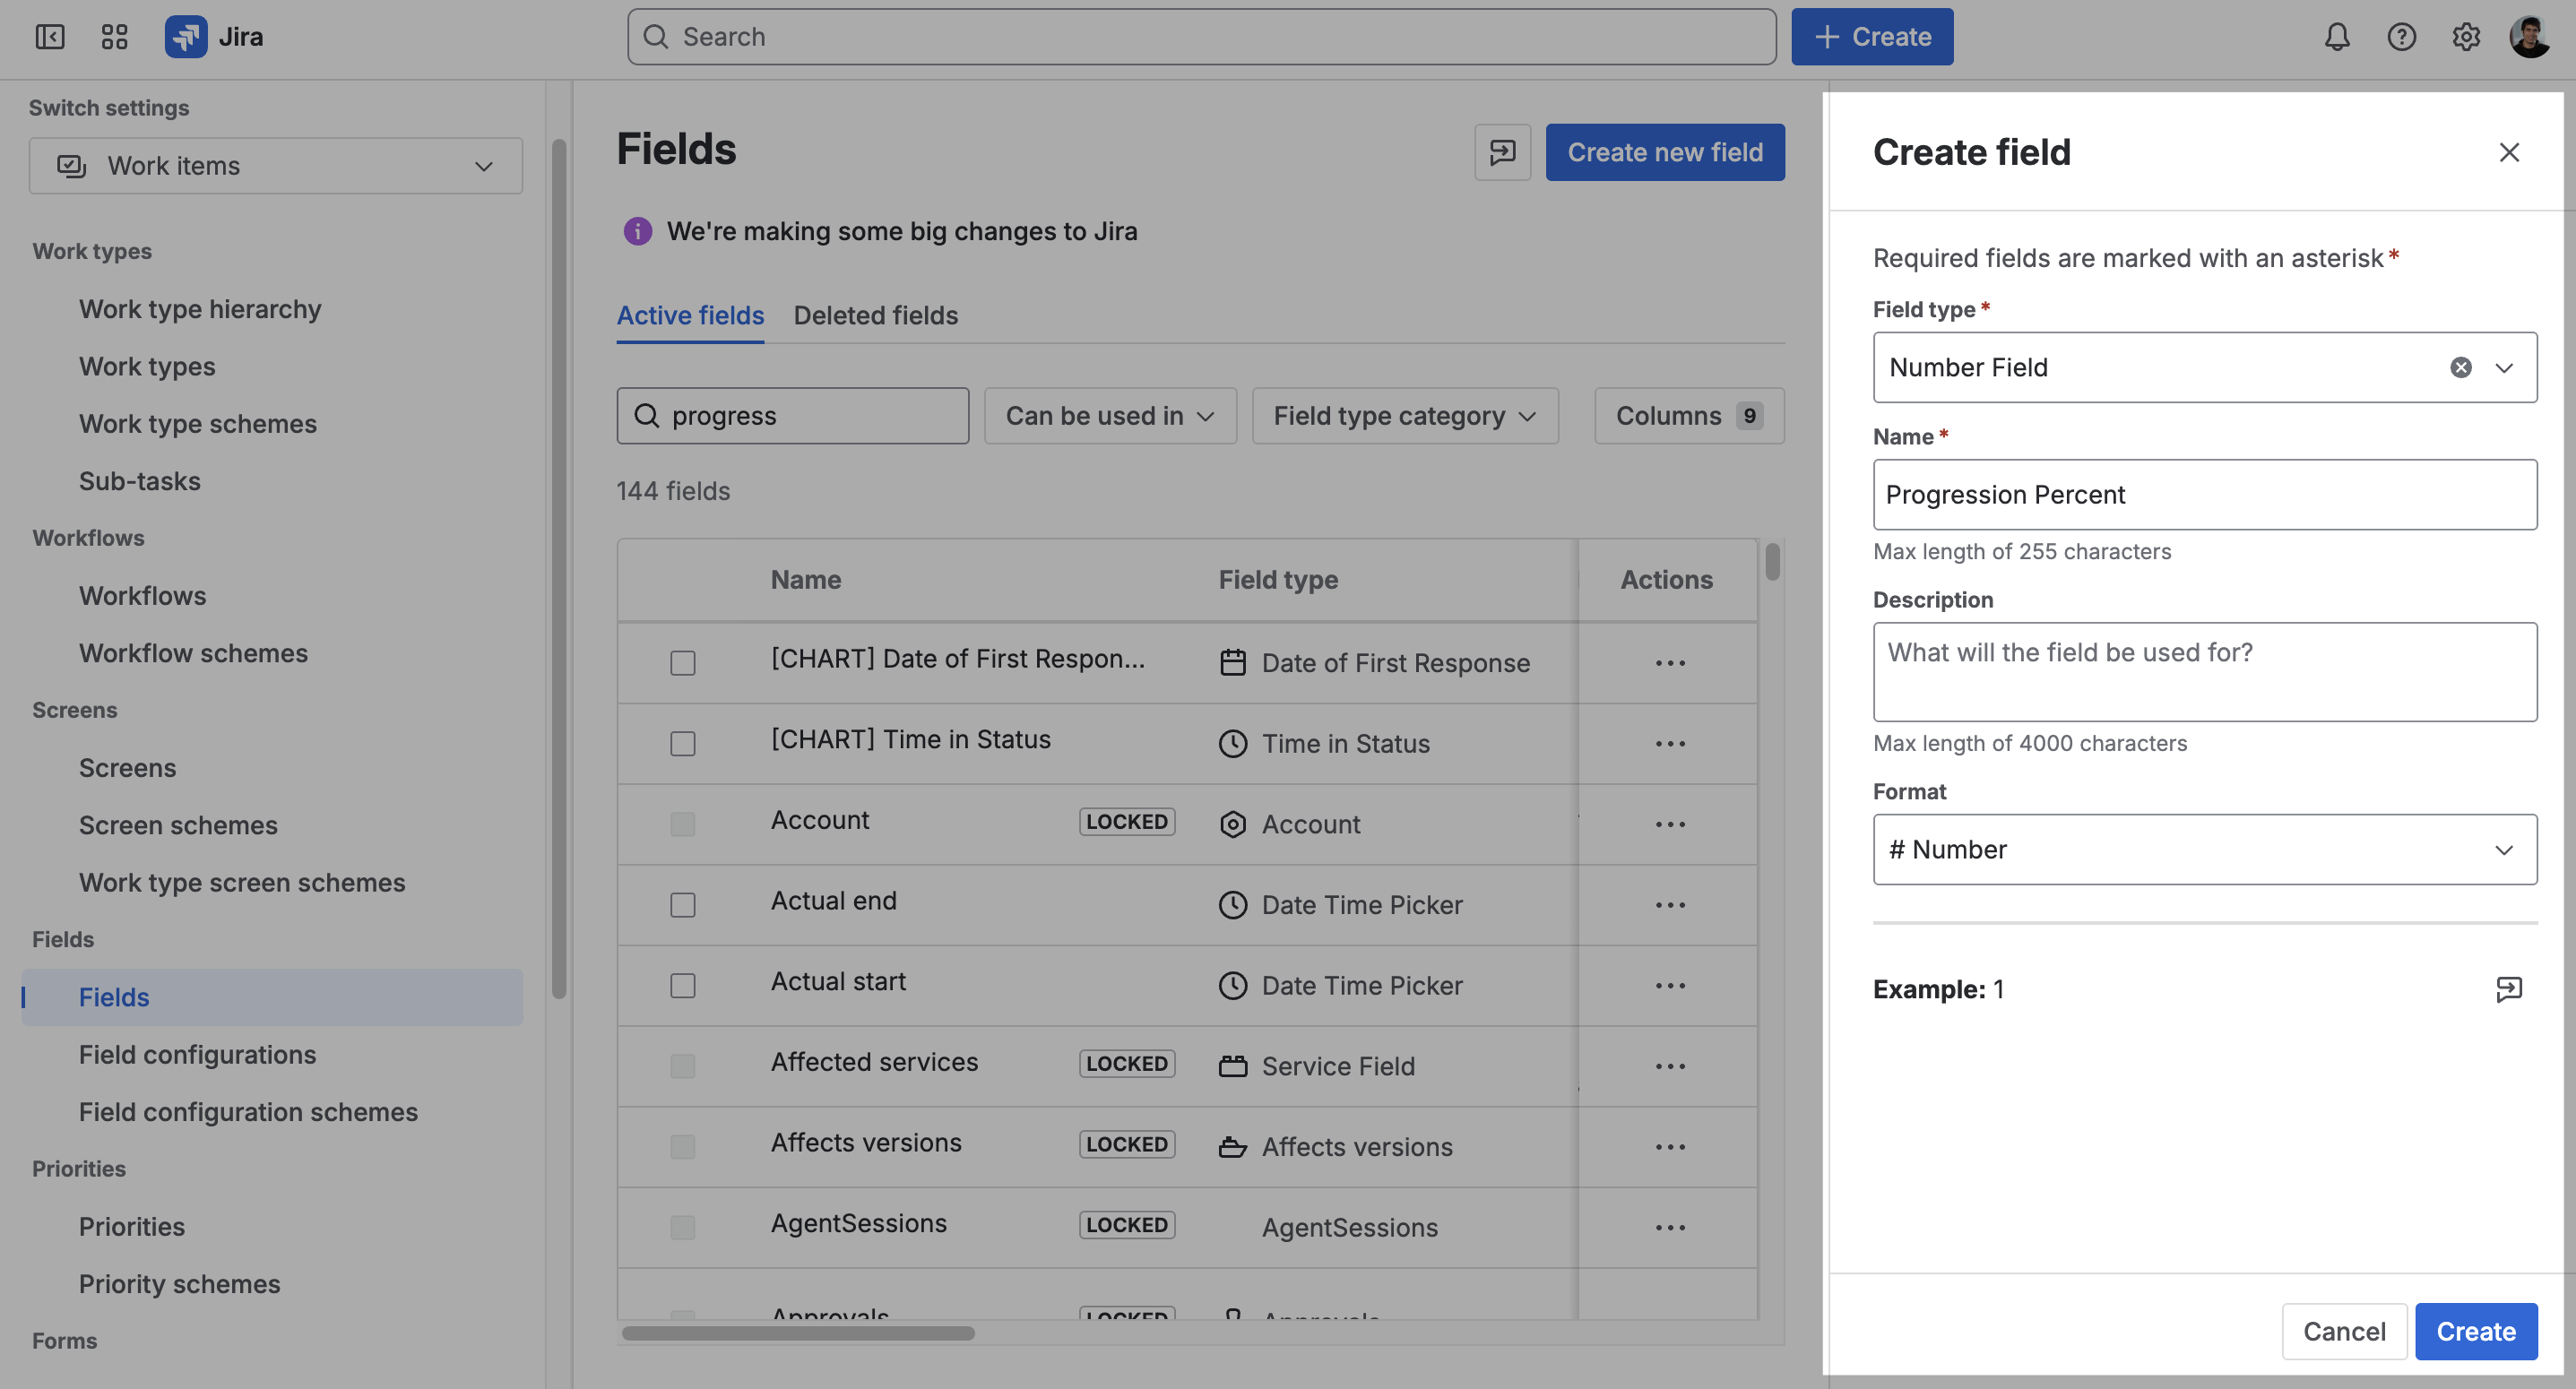
Task: Click the Sub-tasks sidebar link
Action: (140, 482)
